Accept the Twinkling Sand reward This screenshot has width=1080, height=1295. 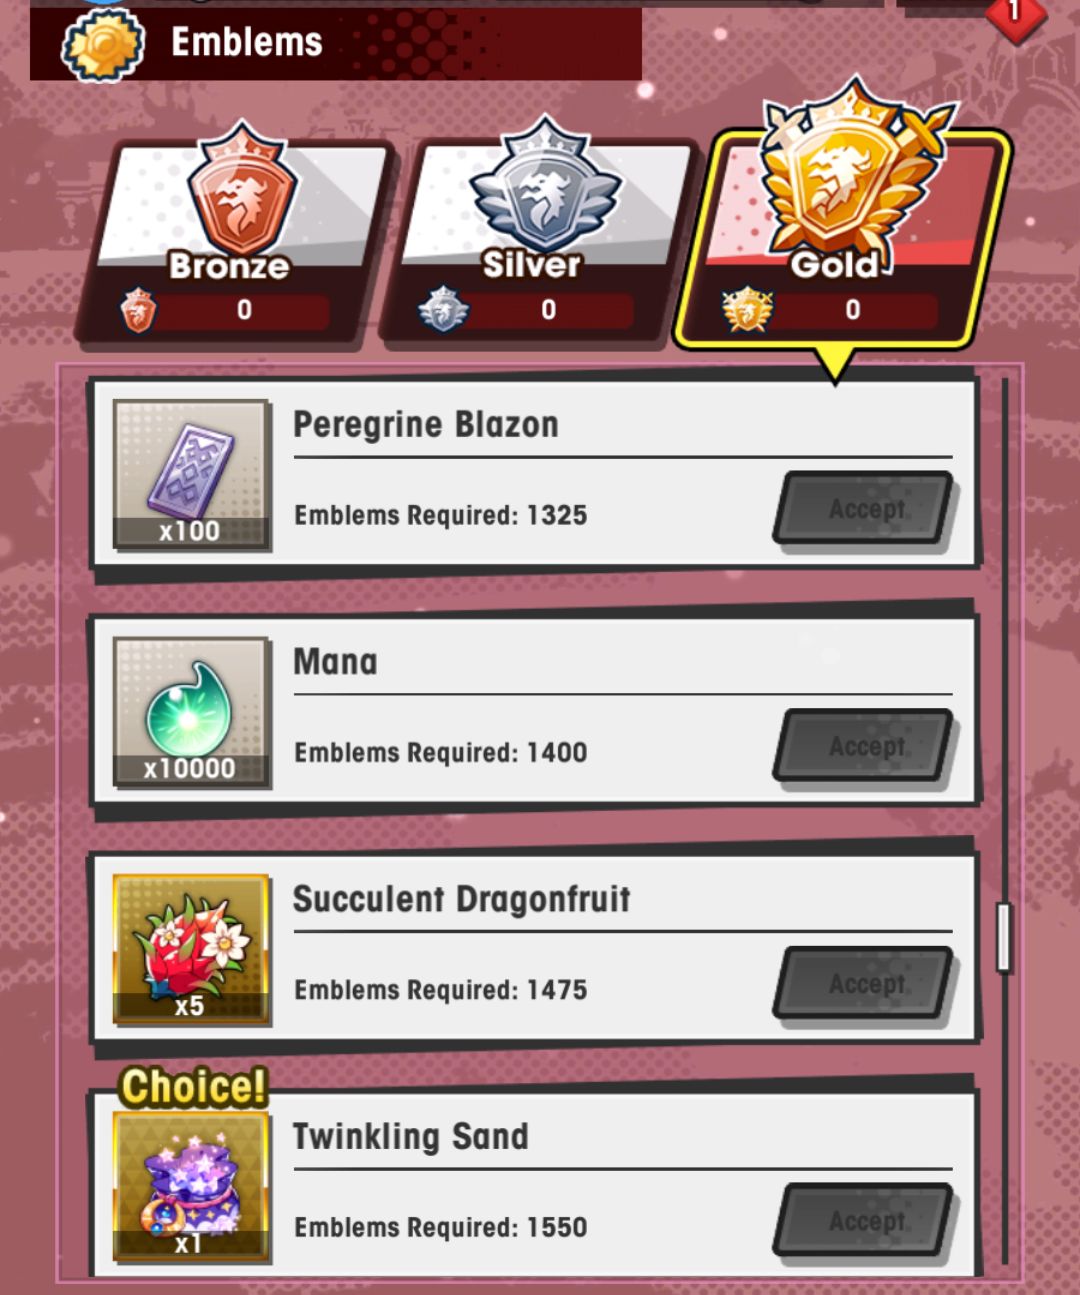coord(866,1220)
